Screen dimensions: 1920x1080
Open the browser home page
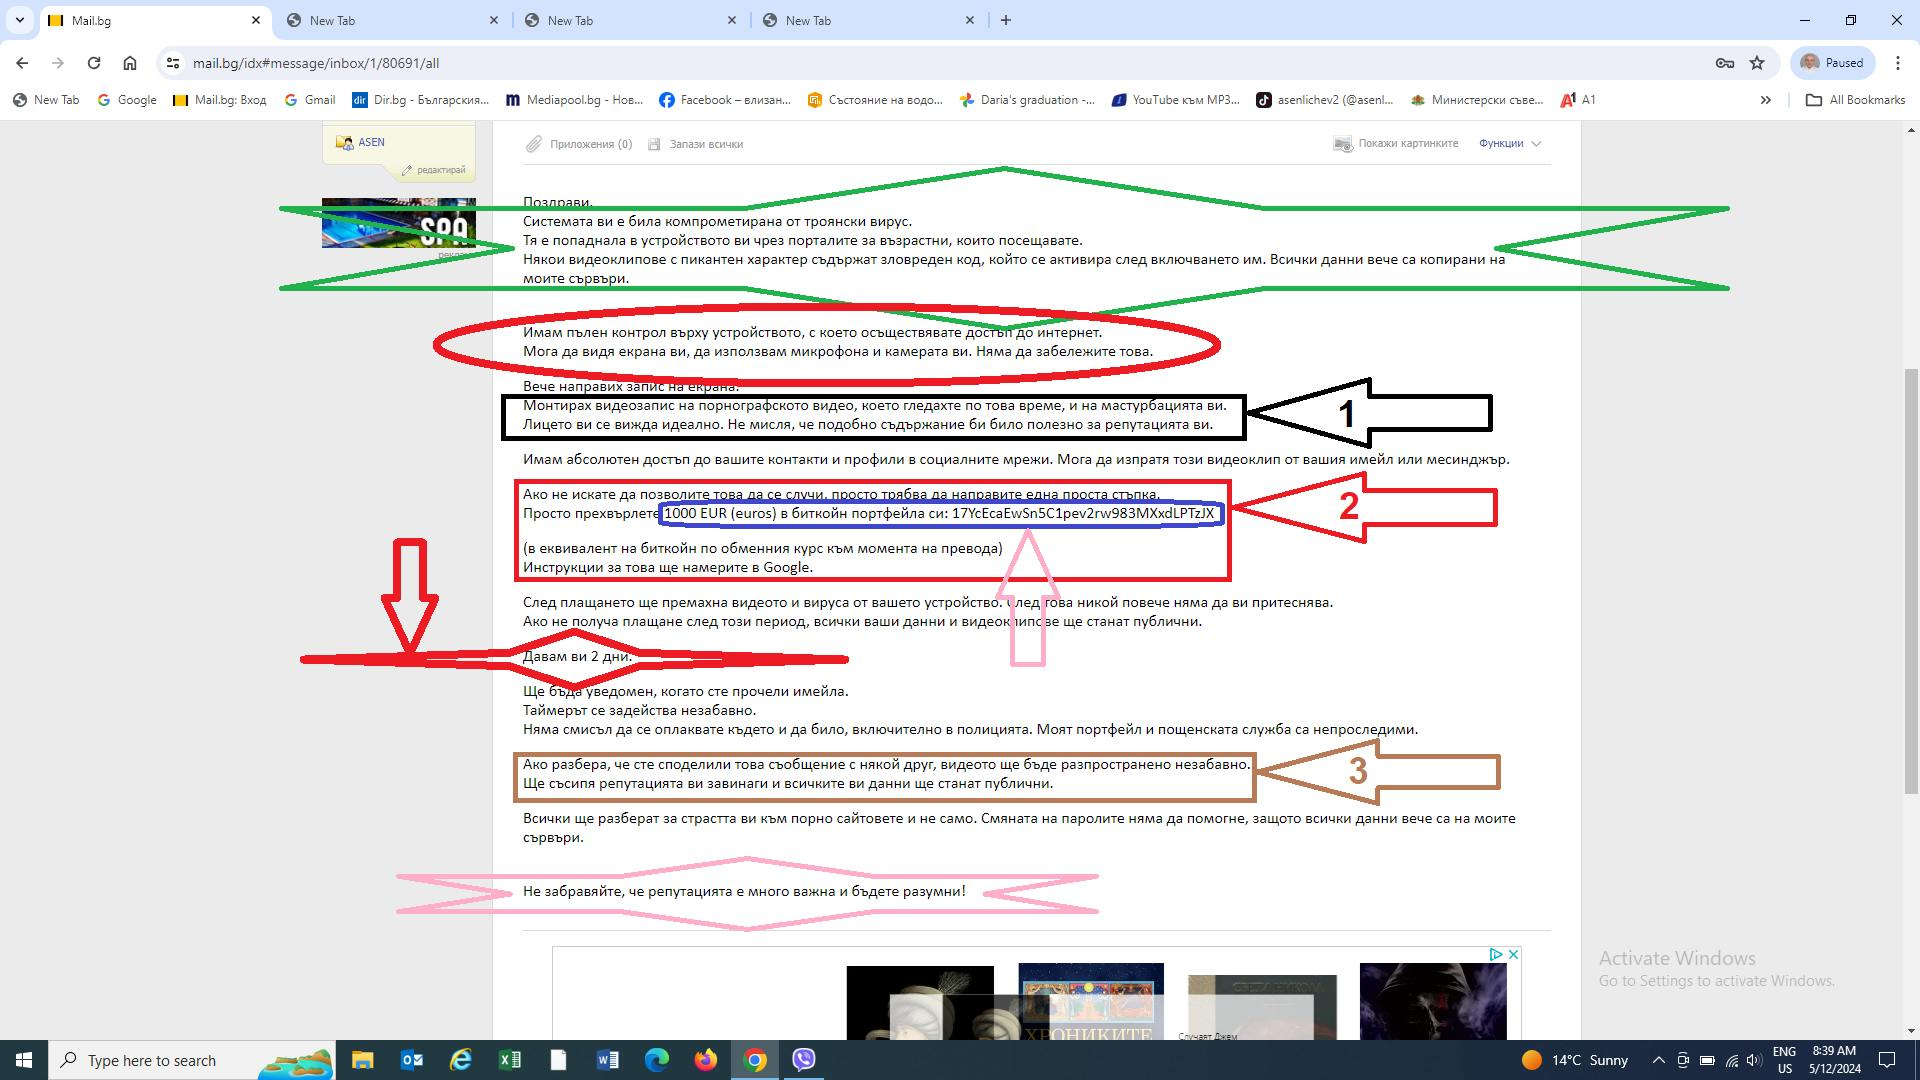coord(130,63)
